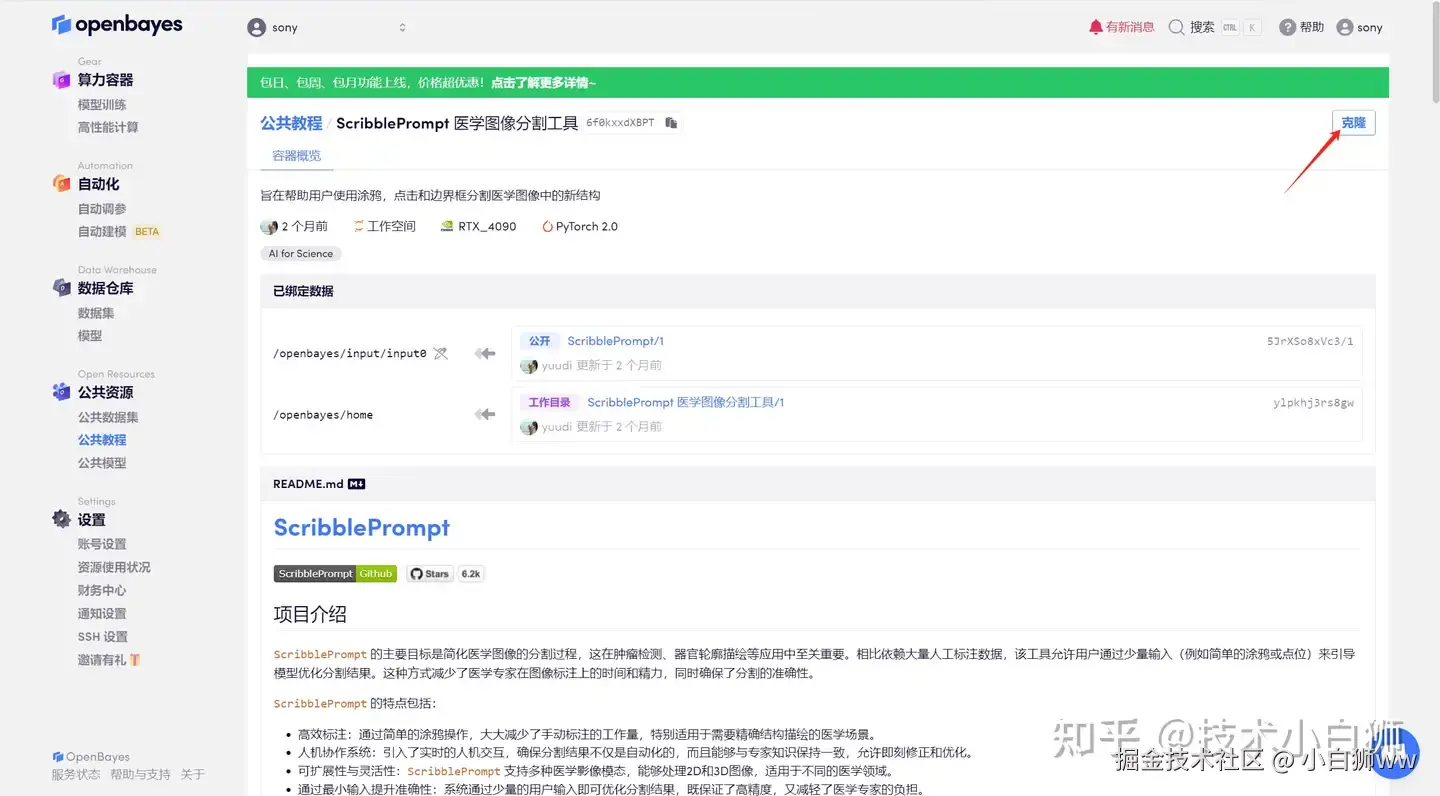1440x796 pixels.
Task: Open 公共数据集 in sidebar
Action: 108,417
